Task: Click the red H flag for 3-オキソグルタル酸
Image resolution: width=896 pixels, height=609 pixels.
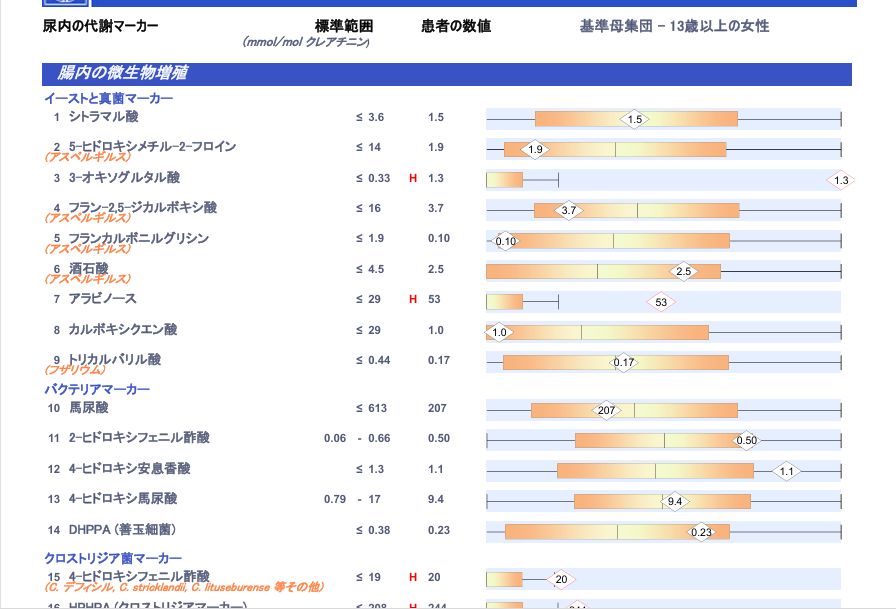Action: [x=412, y=178]
